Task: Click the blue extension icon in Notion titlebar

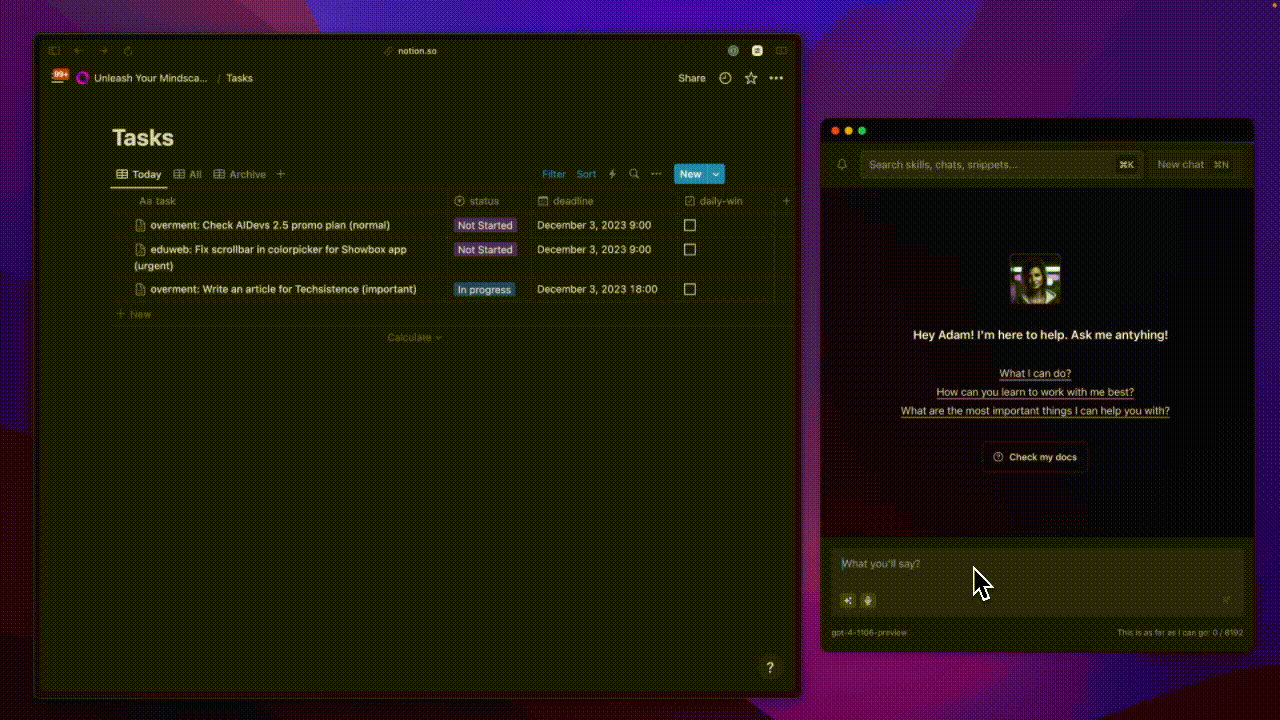Action: pyautogui.click(x=733, y=50)
